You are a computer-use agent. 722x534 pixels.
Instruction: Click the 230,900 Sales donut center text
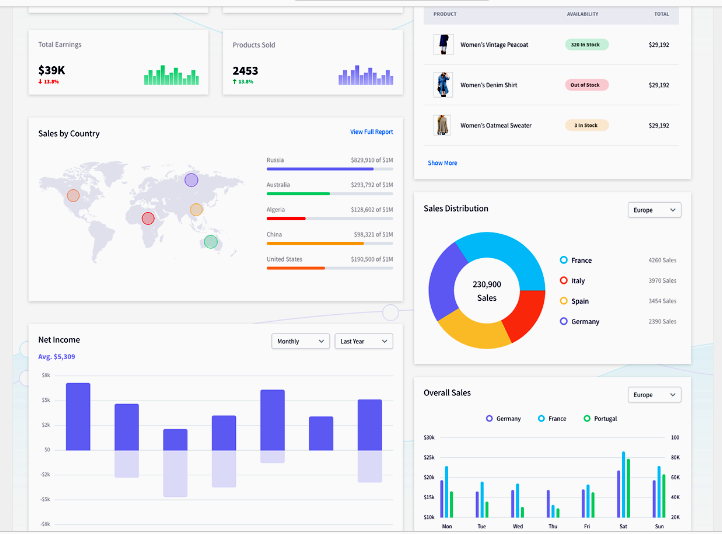click(487, 291)
